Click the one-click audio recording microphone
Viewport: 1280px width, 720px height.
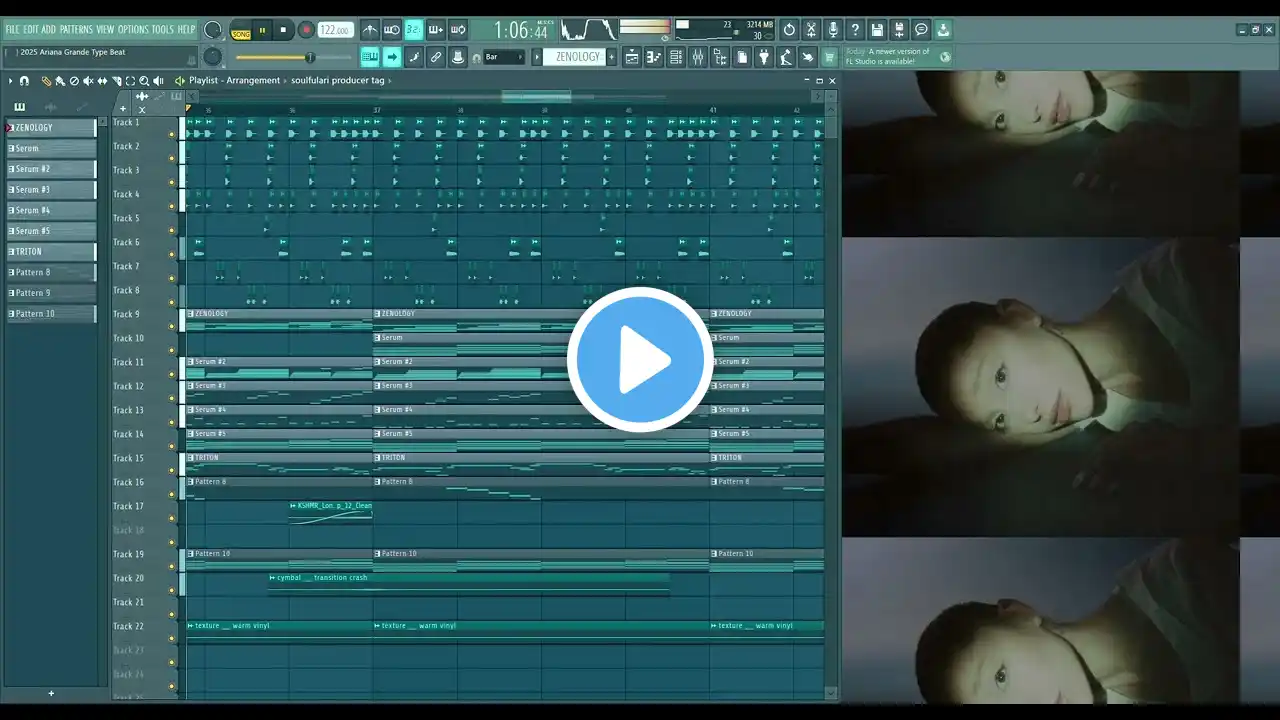(833, 30)
